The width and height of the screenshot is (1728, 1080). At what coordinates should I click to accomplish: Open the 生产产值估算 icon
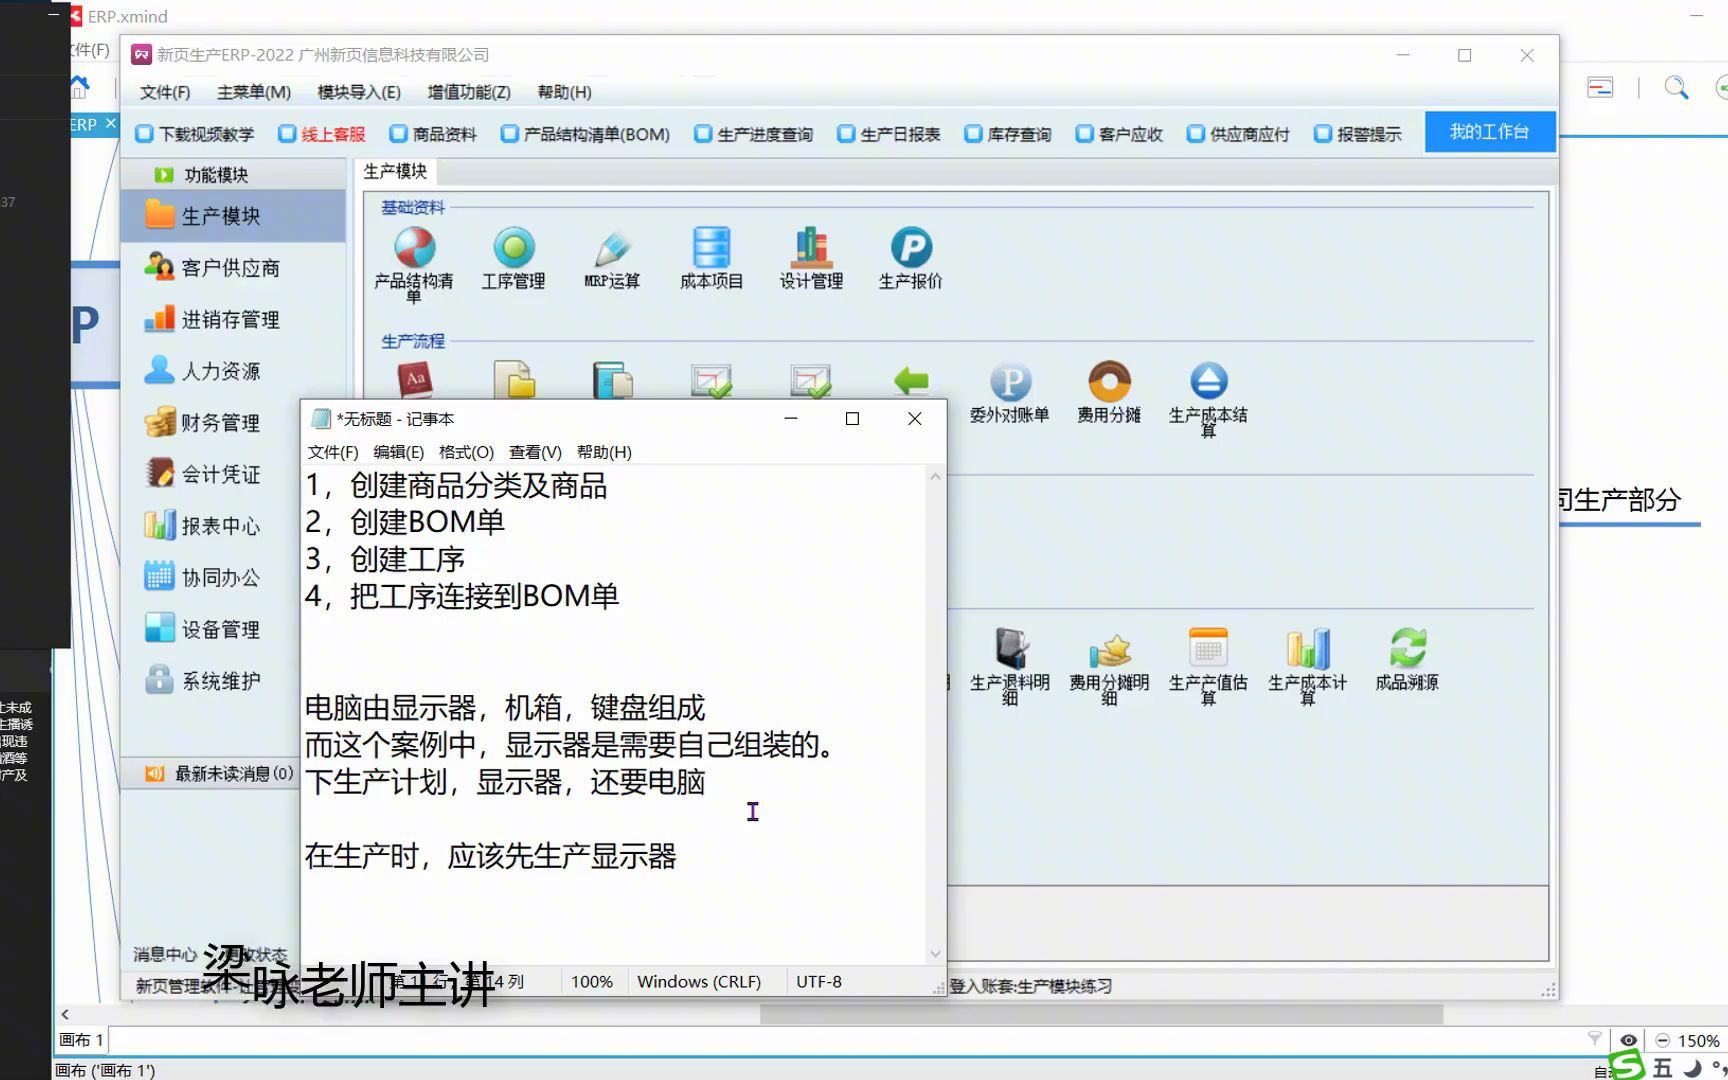tap(1208, 667)
